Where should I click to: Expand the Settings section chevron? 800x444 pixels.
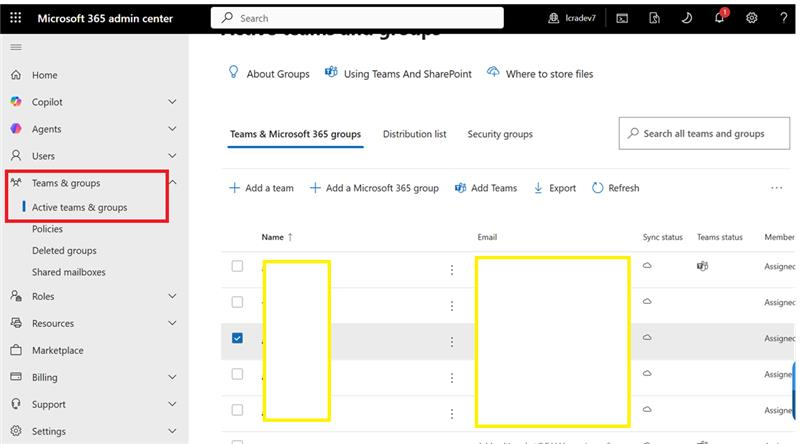click(x=172, y=431)
